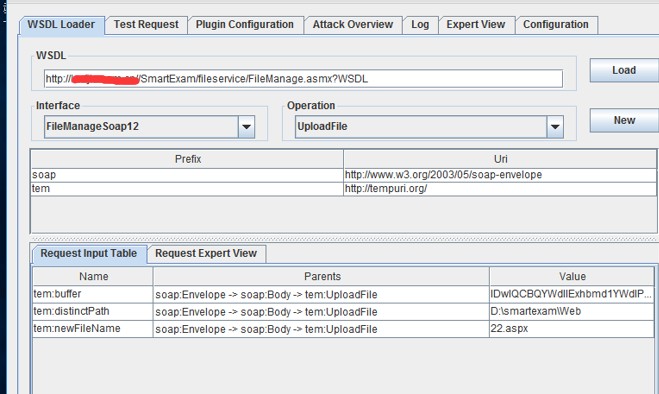Select the WSDL Loader tab
The height and width of the screenshot is (394, 659).
61,25
